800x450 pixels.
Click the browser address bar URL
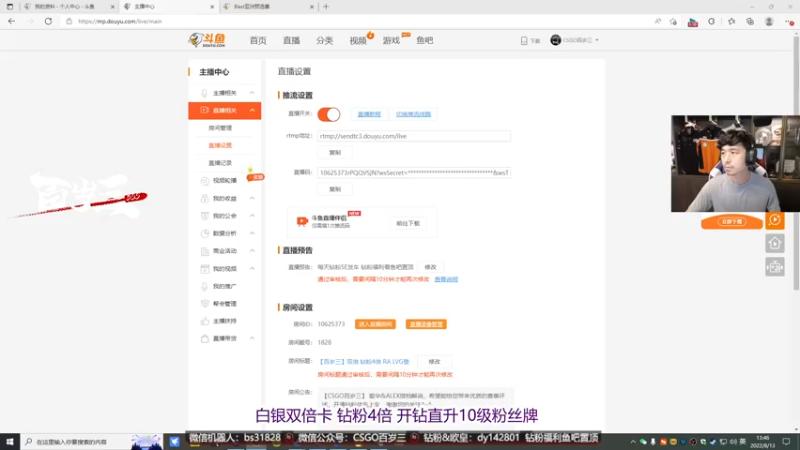tap(120, 21)
